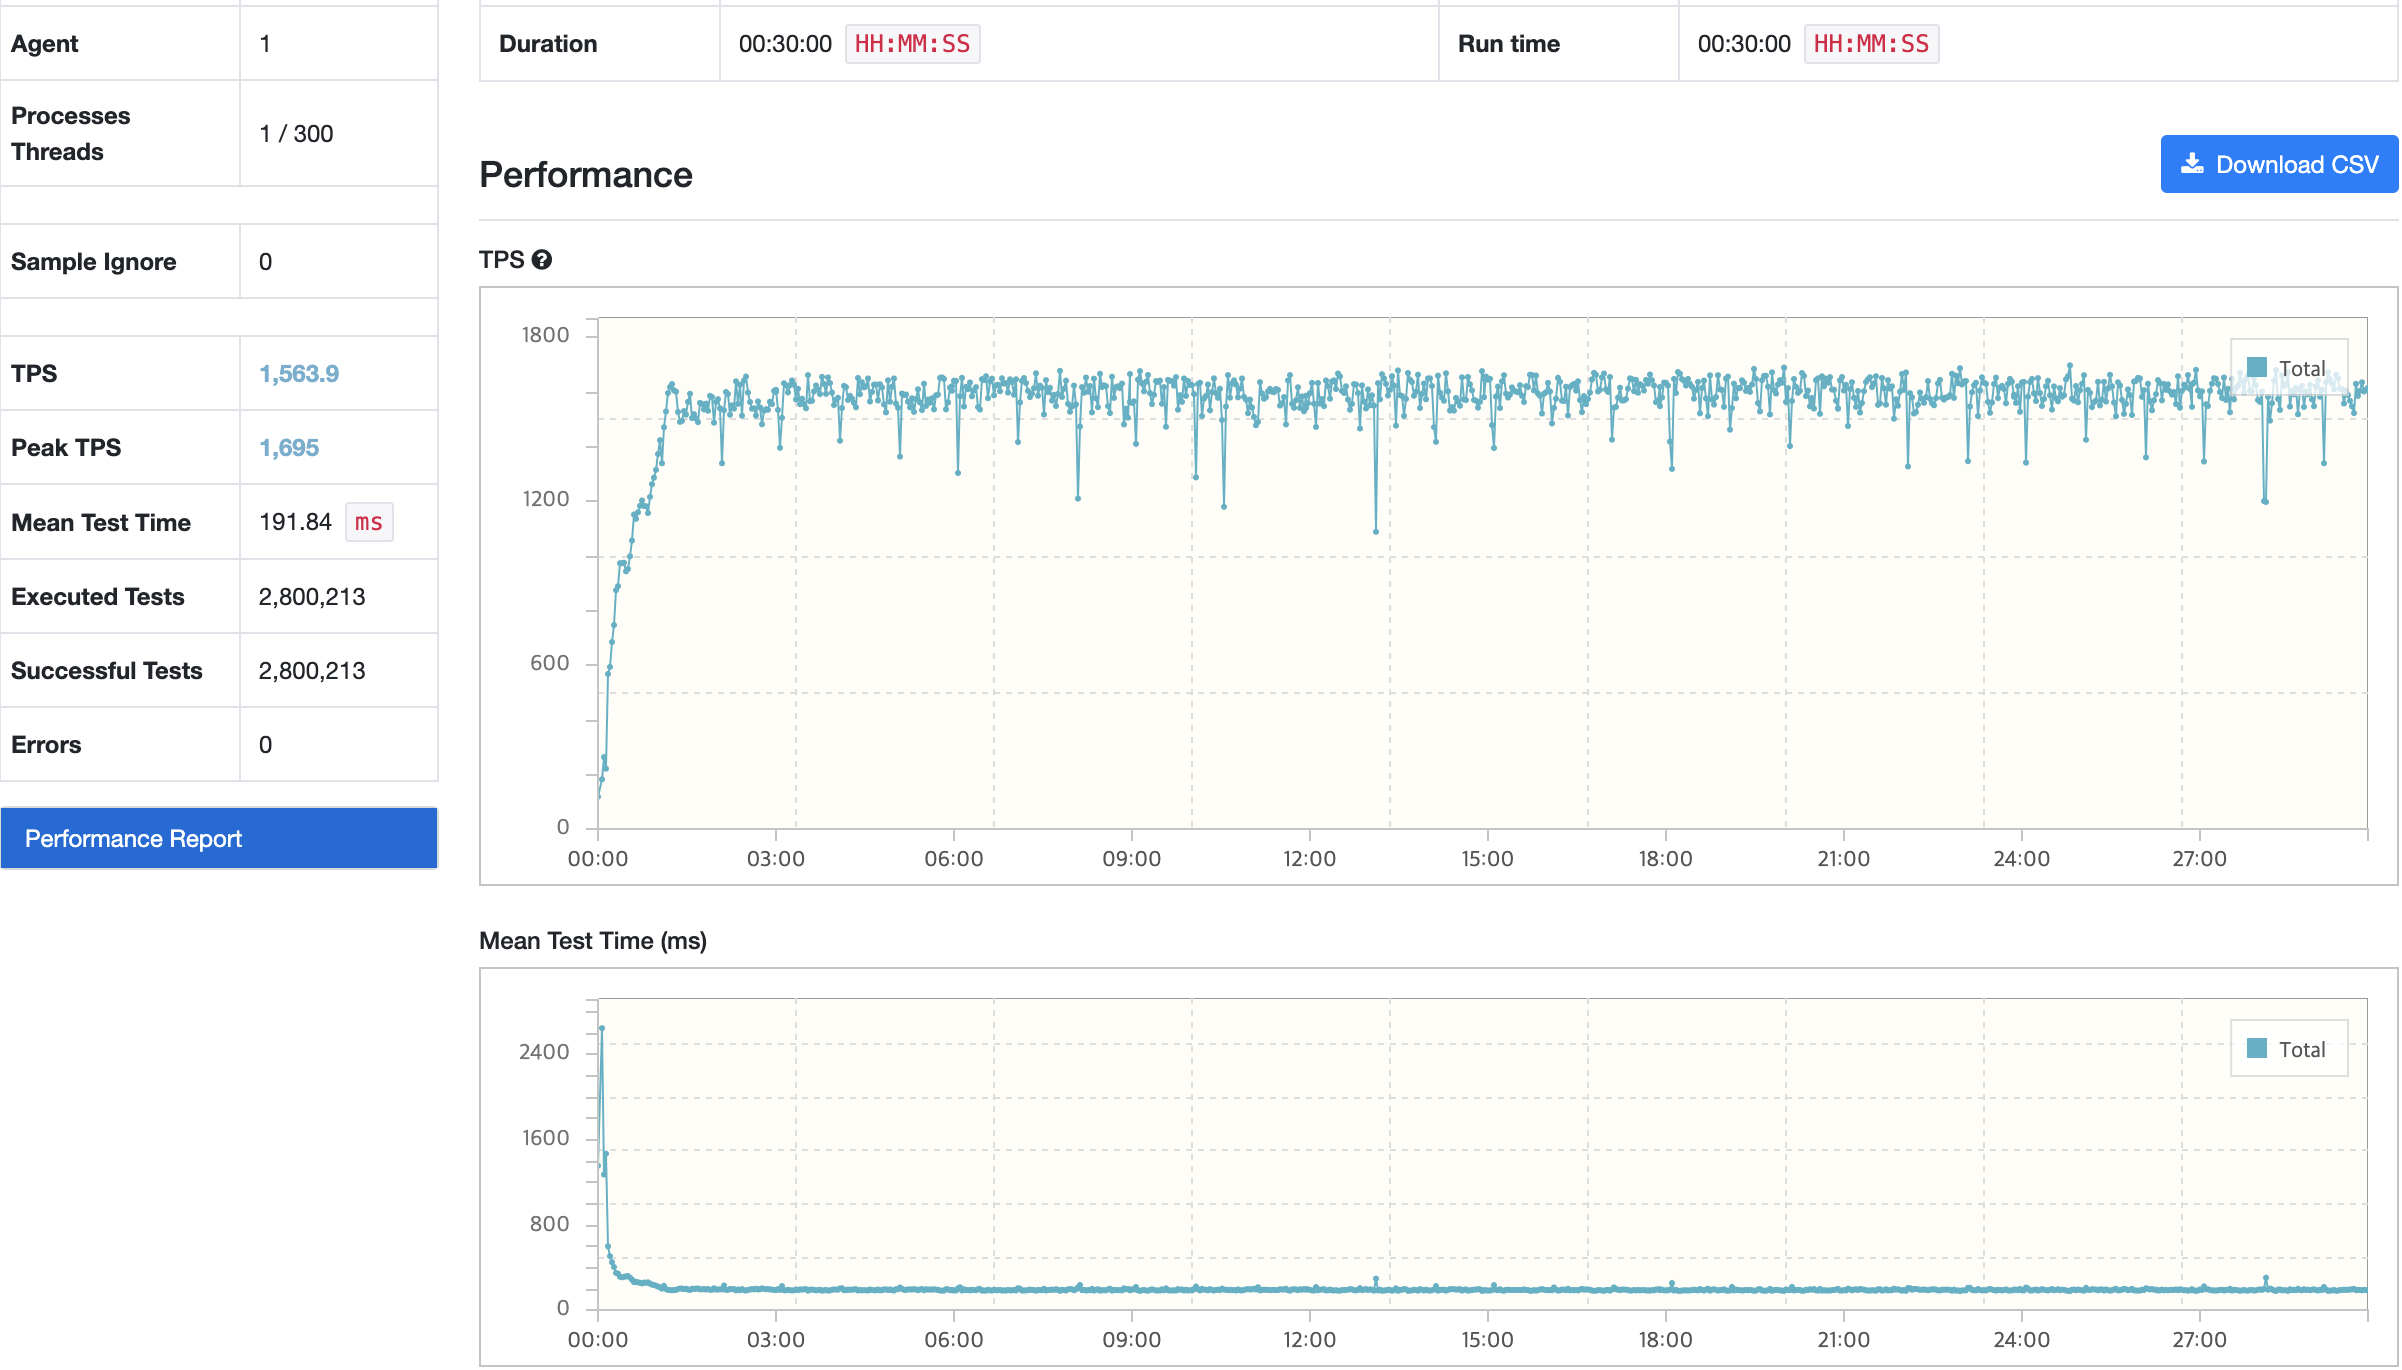Click the Mean Test Time value 191.84

[295, 522]
